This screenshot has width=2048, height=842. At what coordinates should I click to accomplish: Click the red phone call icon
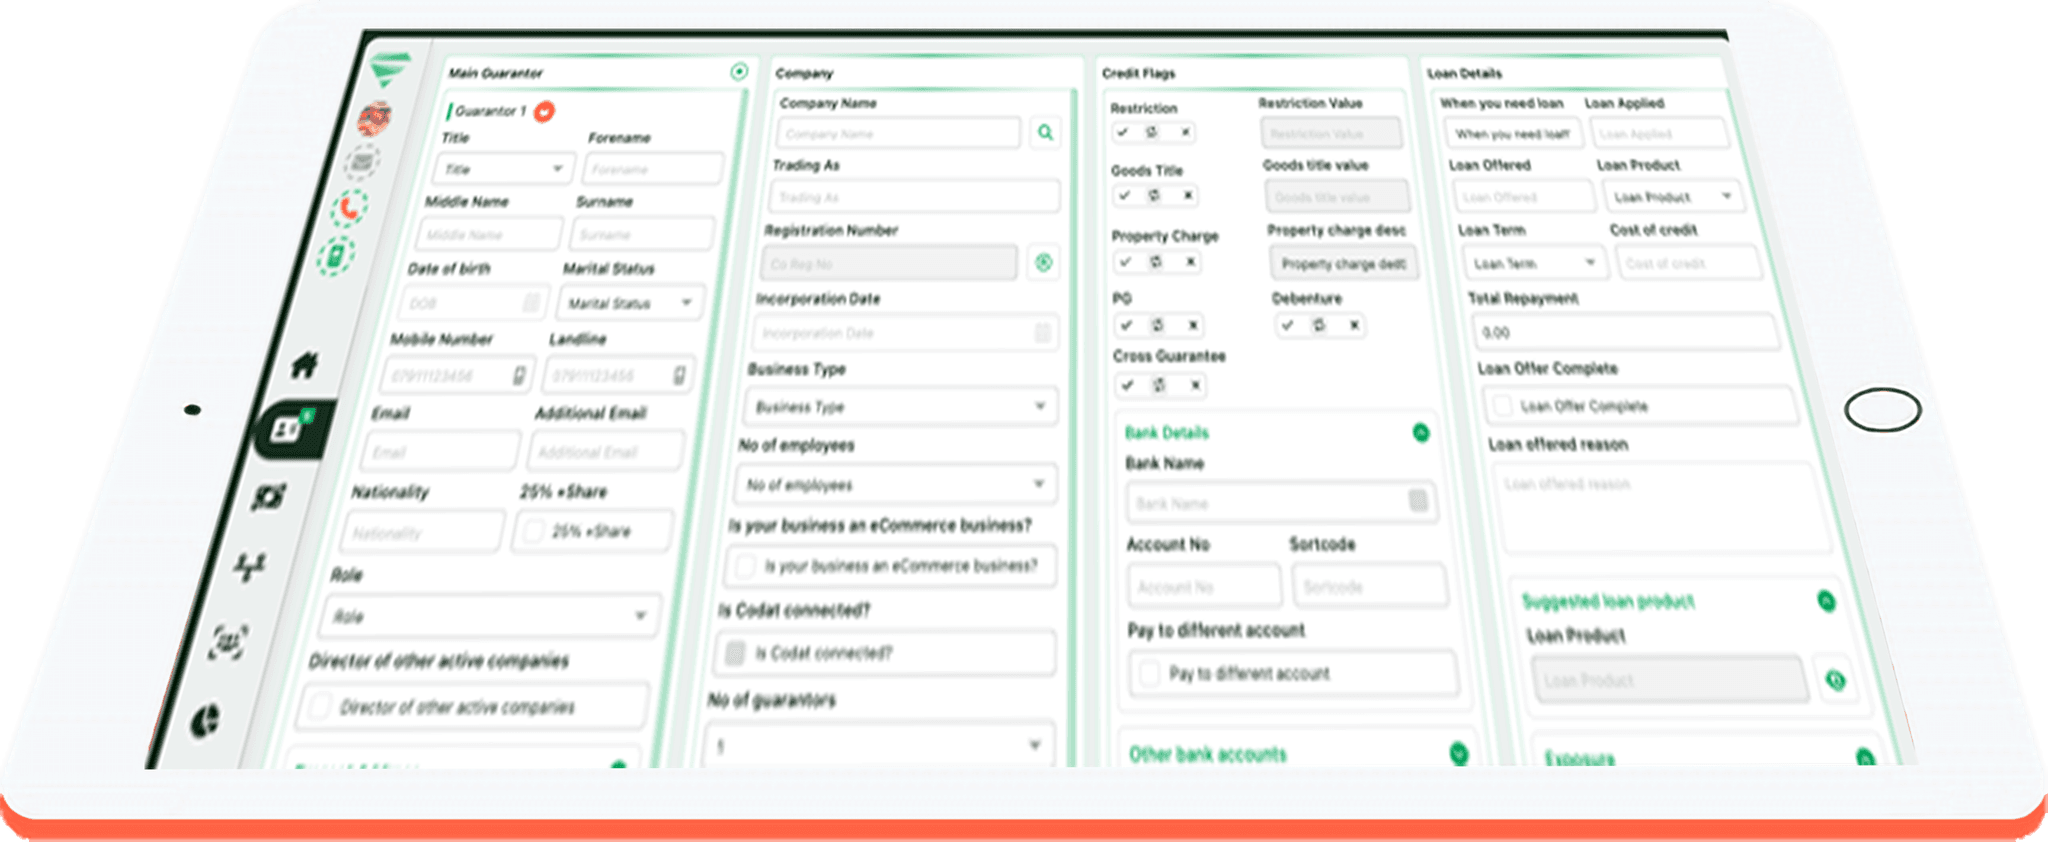tap(349, 208)
